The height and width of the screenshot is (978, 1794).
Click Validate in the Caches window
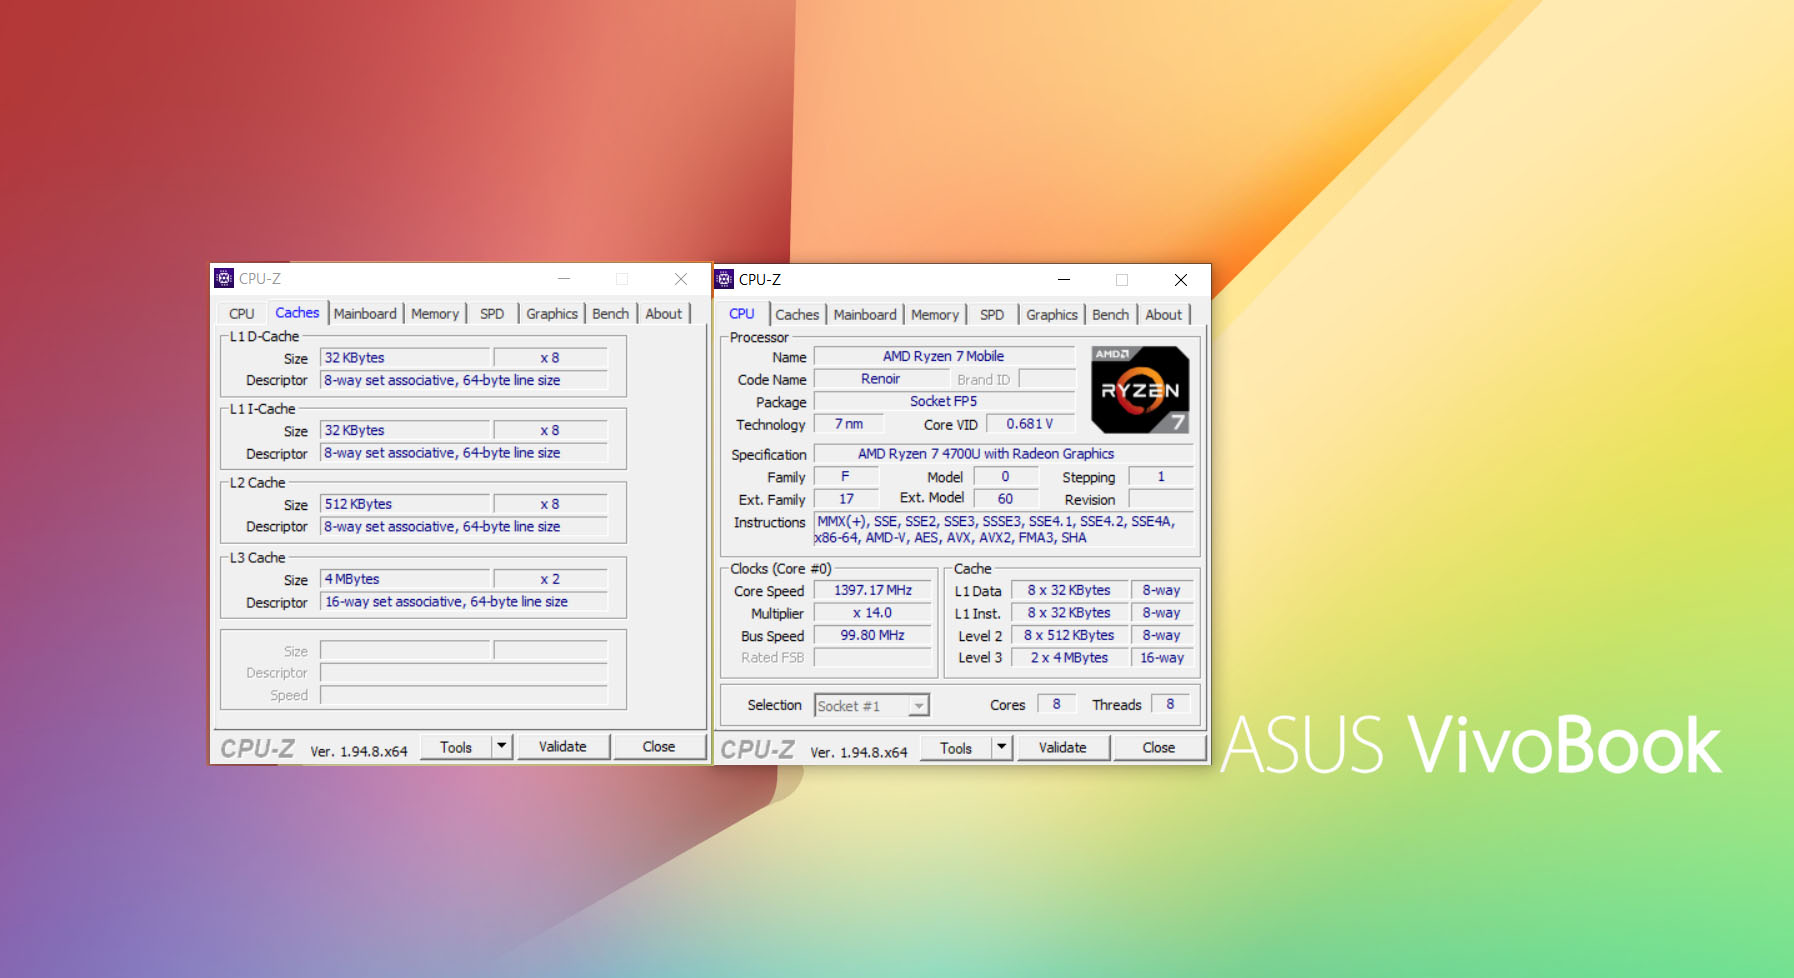pos(563,747)
